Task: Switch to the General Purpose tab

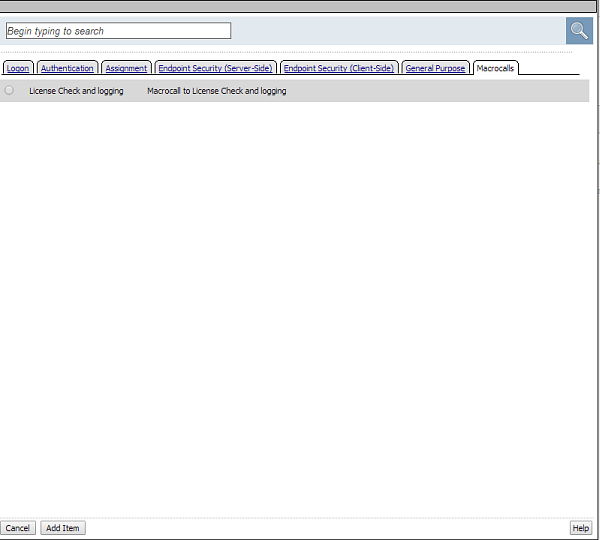Action: tap(435, 68)
